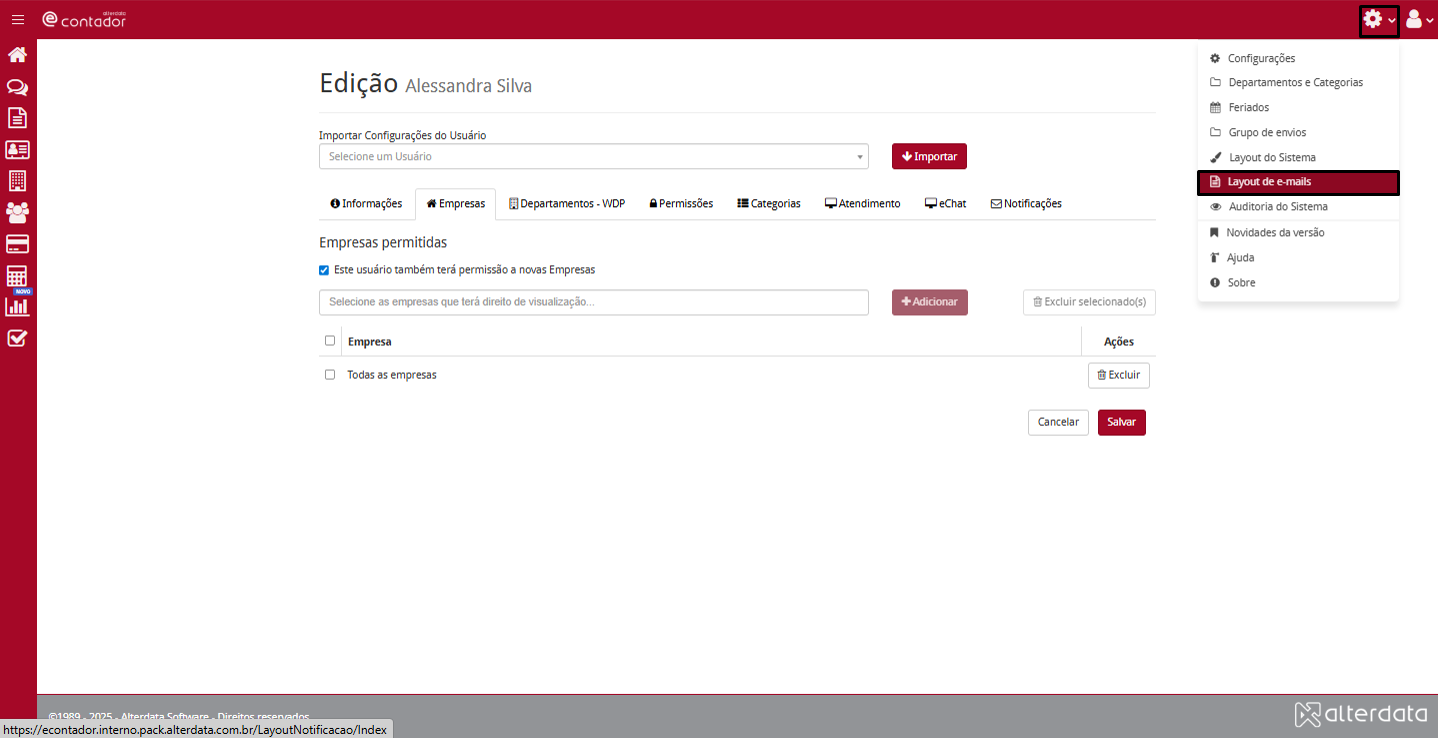Go to Home via house icon
1438x738 pixels.
click(x=17, y=55)
